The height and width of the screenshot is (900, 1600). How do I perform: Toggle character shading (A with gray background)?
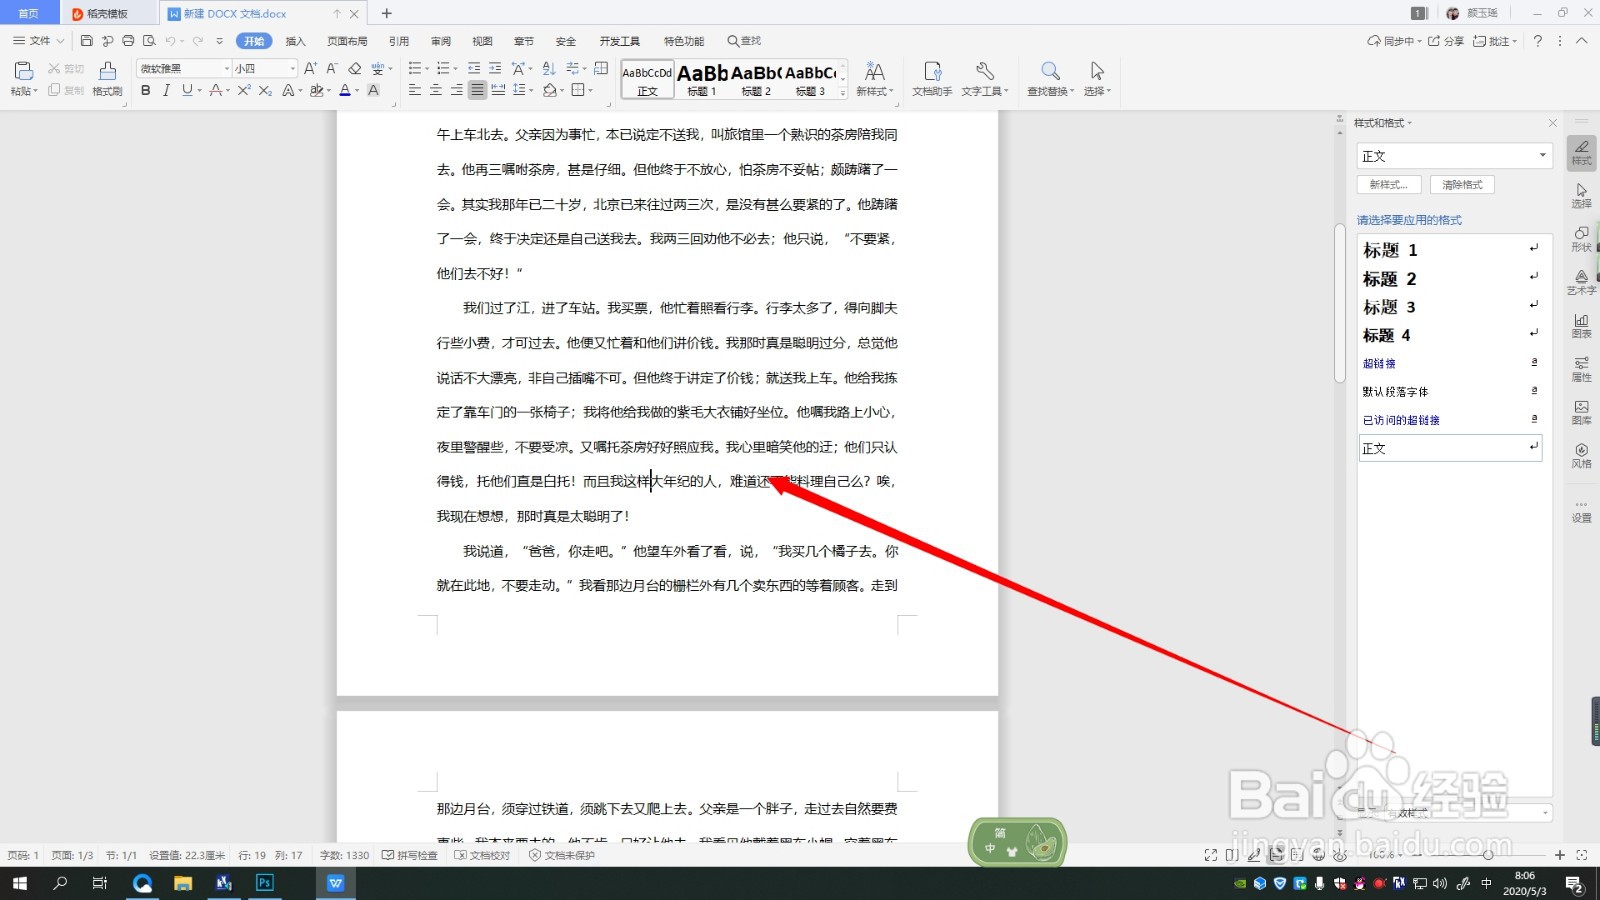(x=373, y=90)
